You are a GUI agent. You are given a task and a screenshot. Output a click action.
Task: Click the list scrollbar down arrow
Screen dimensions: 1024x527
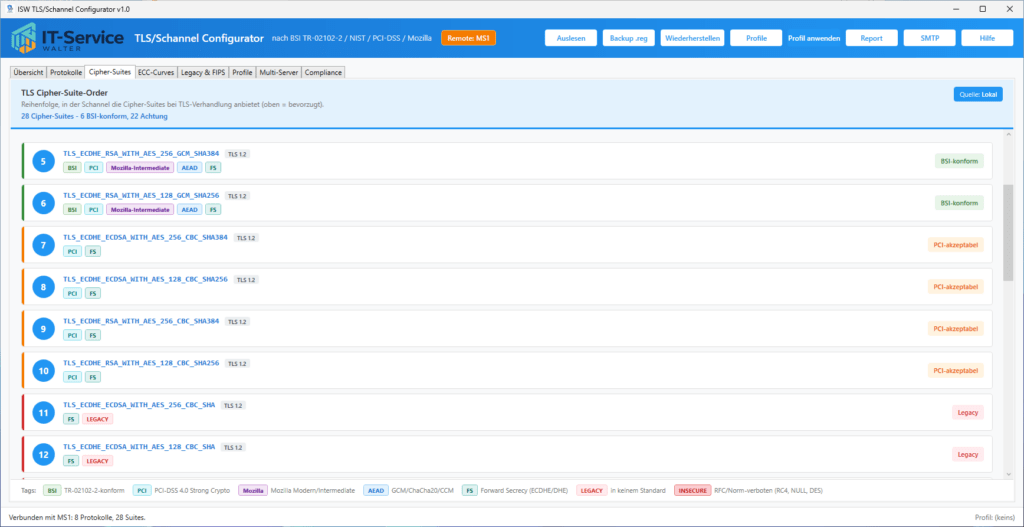(x=1008, y=473)
